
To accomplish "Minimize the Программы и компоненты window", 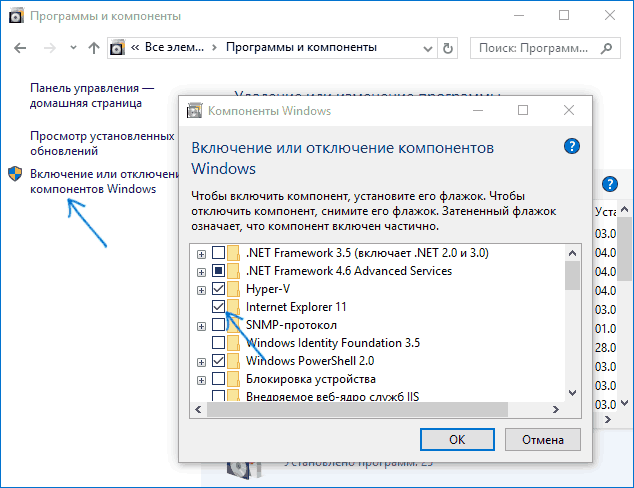I will click(x=519, y=16).
